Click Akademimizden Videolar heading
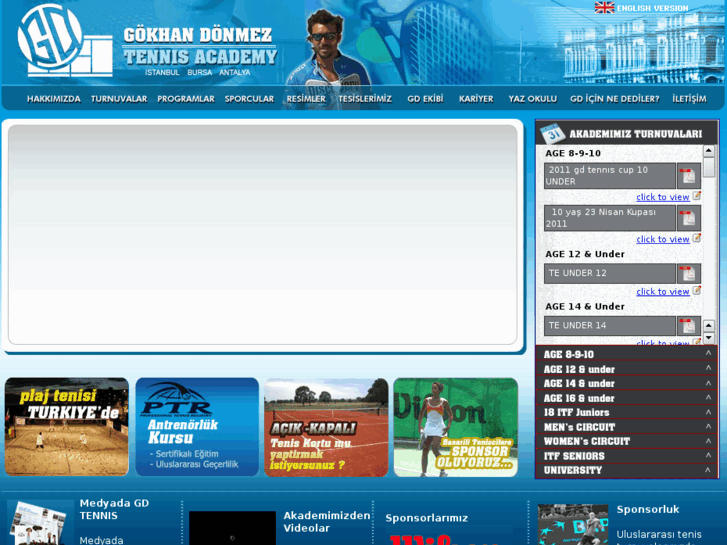727x545 pixels. tap(327, 522)
